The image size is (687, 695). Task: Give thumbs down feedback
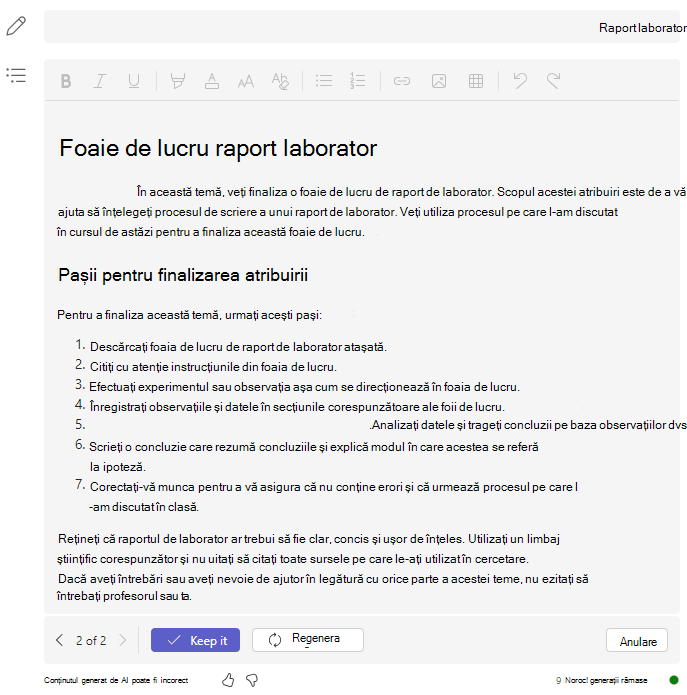[x=252, y=680]
